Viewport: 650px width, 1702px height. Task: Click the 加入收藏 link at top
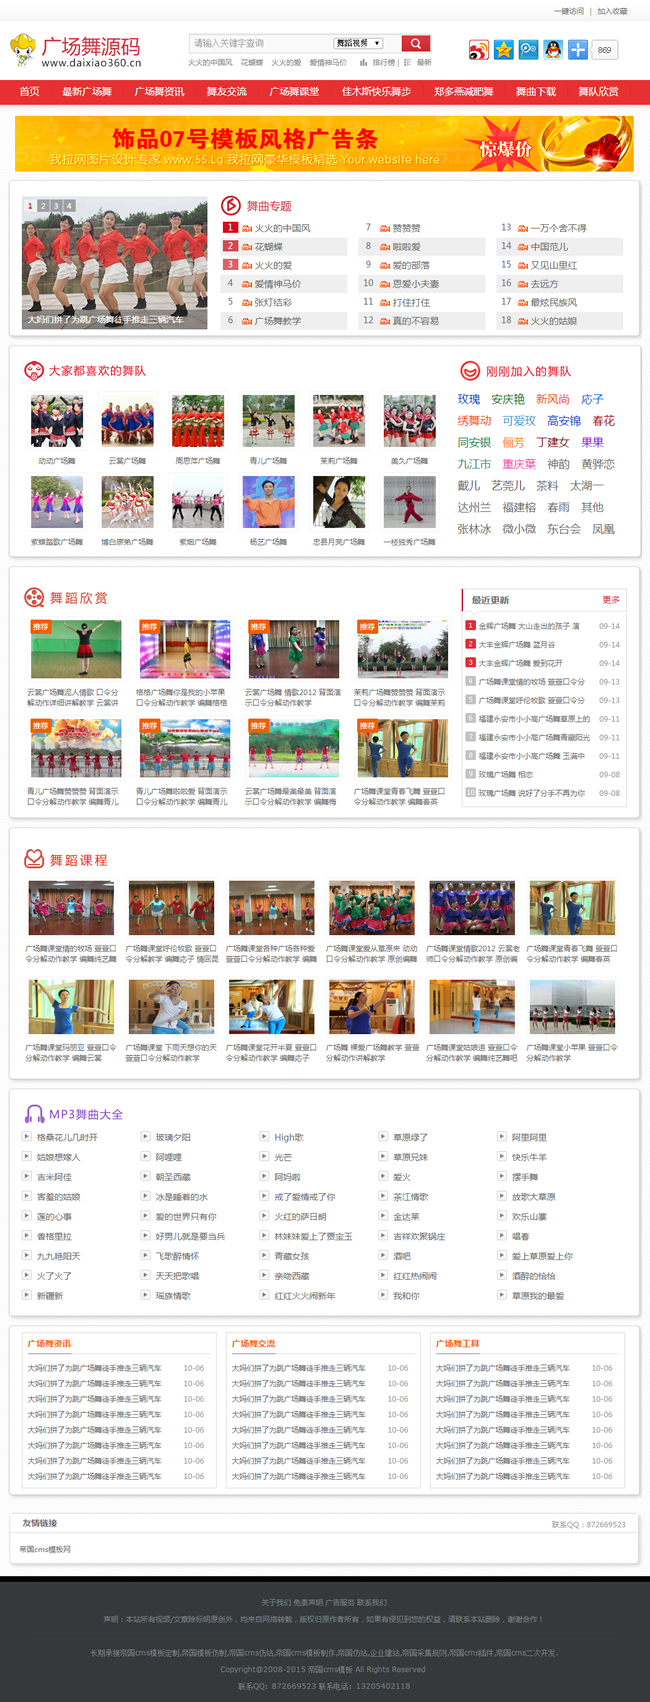tap(612, 11)
